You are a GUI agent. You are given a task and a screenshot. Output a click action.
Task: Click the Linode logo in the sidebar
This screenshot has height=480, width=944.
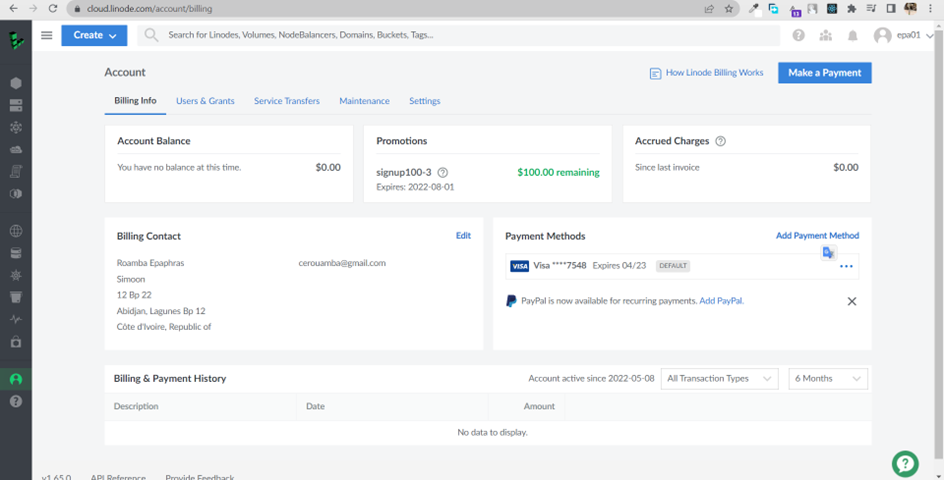16,40
